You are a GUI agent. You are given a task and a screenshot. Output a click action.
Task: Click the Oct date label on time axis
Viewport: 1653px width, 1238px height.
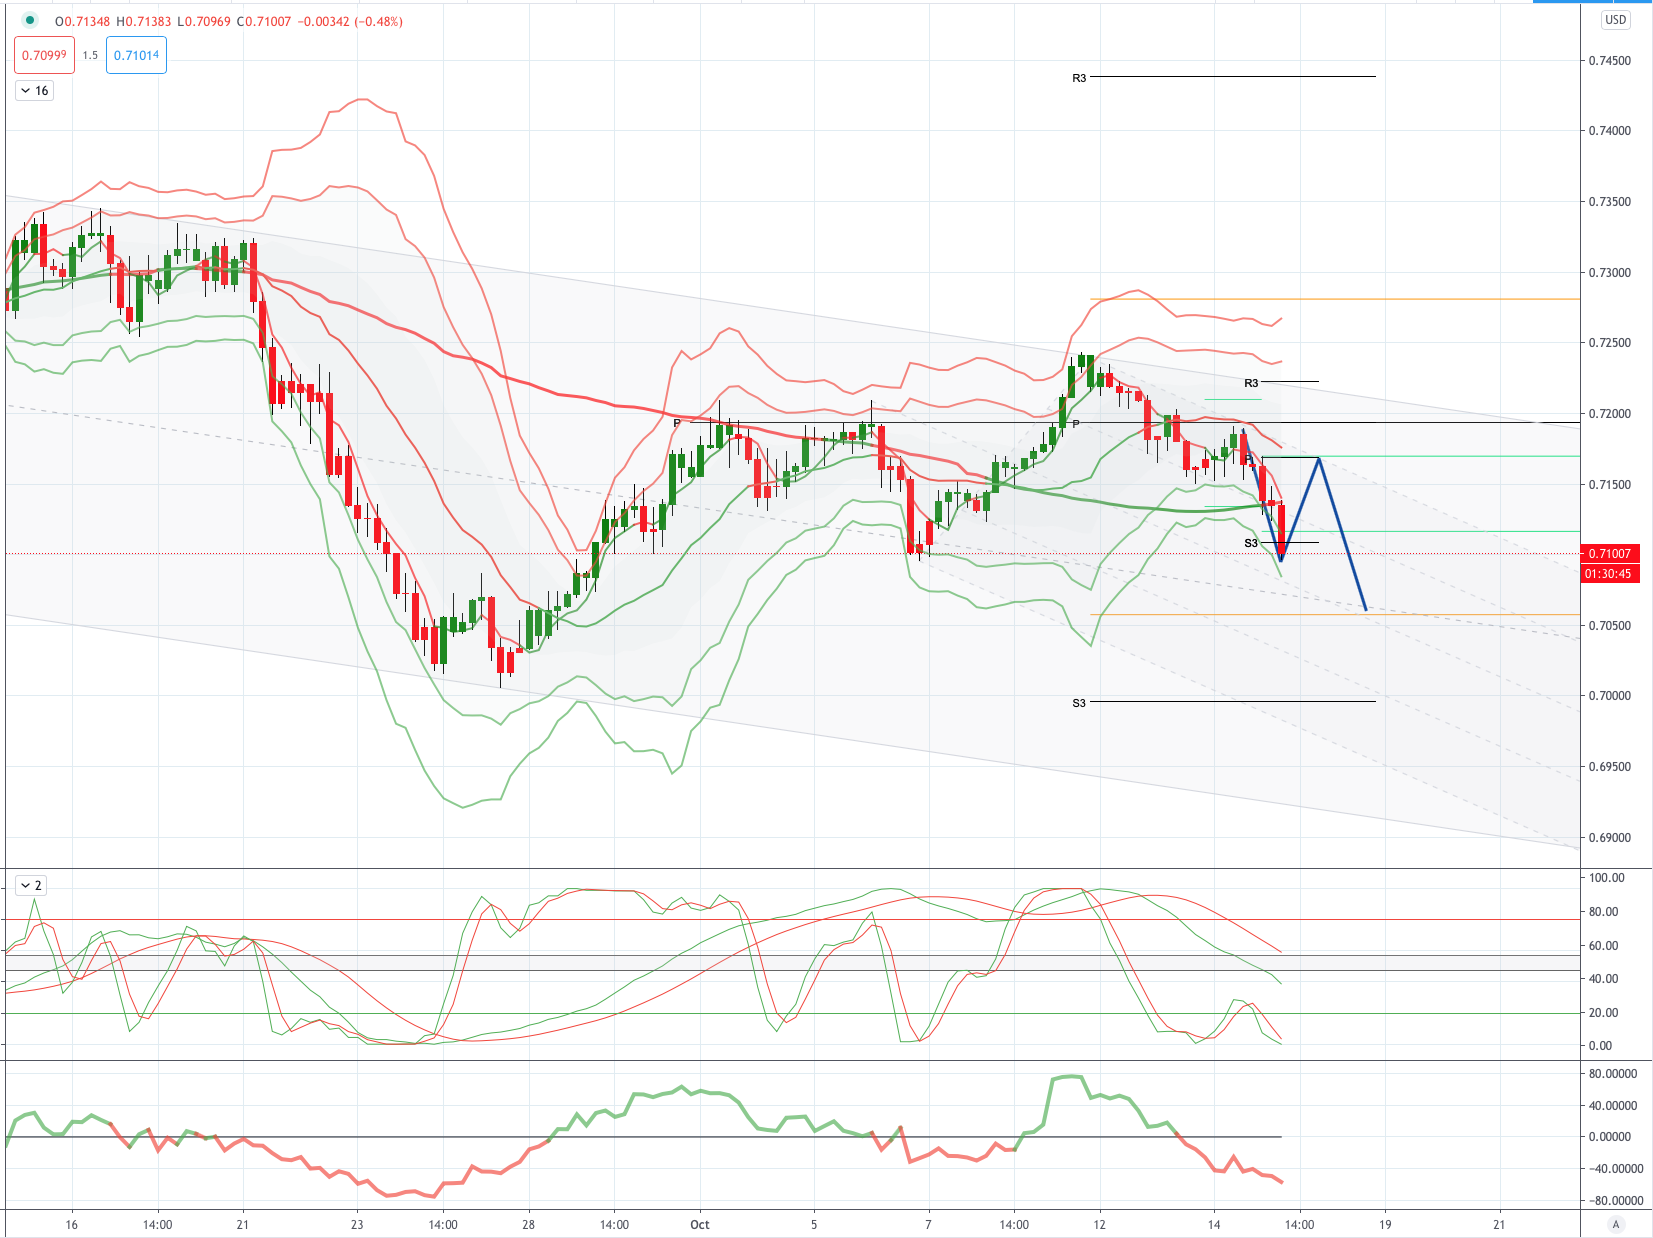pyautogui.click(x=700, y=1224)
